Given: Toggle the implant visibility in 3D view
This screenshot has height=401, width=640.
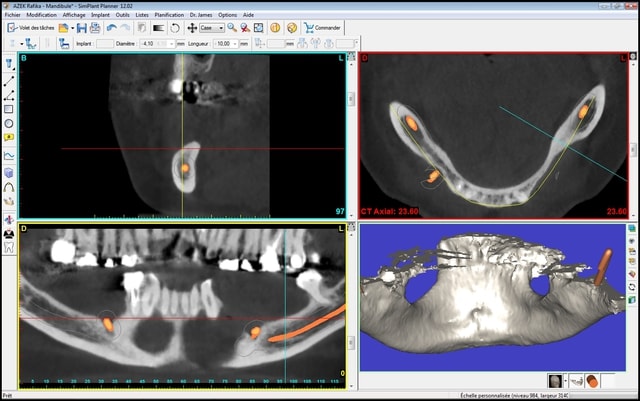Looking at the screenshot, I should tap(593, 381).
